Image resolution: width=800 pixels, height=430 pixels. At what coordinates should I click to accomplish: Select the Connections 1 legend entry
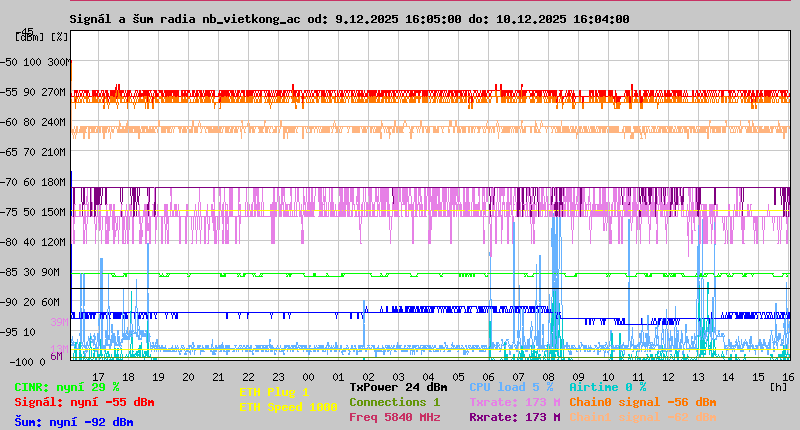tap(394, 402)
